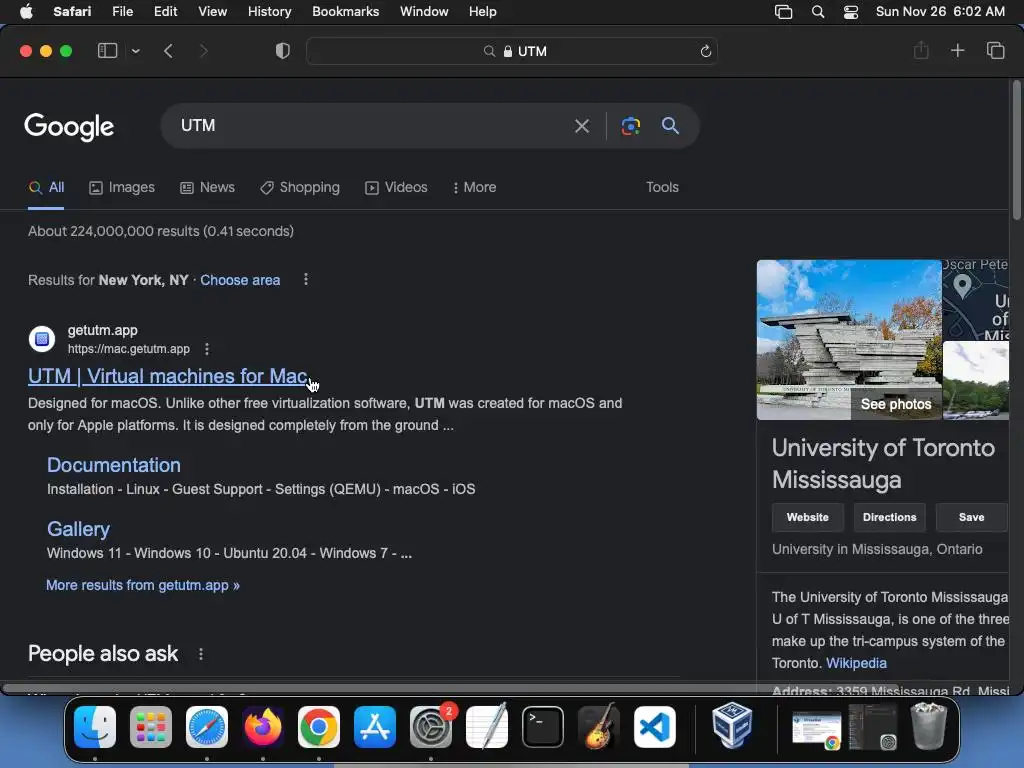
Task: Open UTM Virtual machines for Mac link
Action: coord(168,376)
